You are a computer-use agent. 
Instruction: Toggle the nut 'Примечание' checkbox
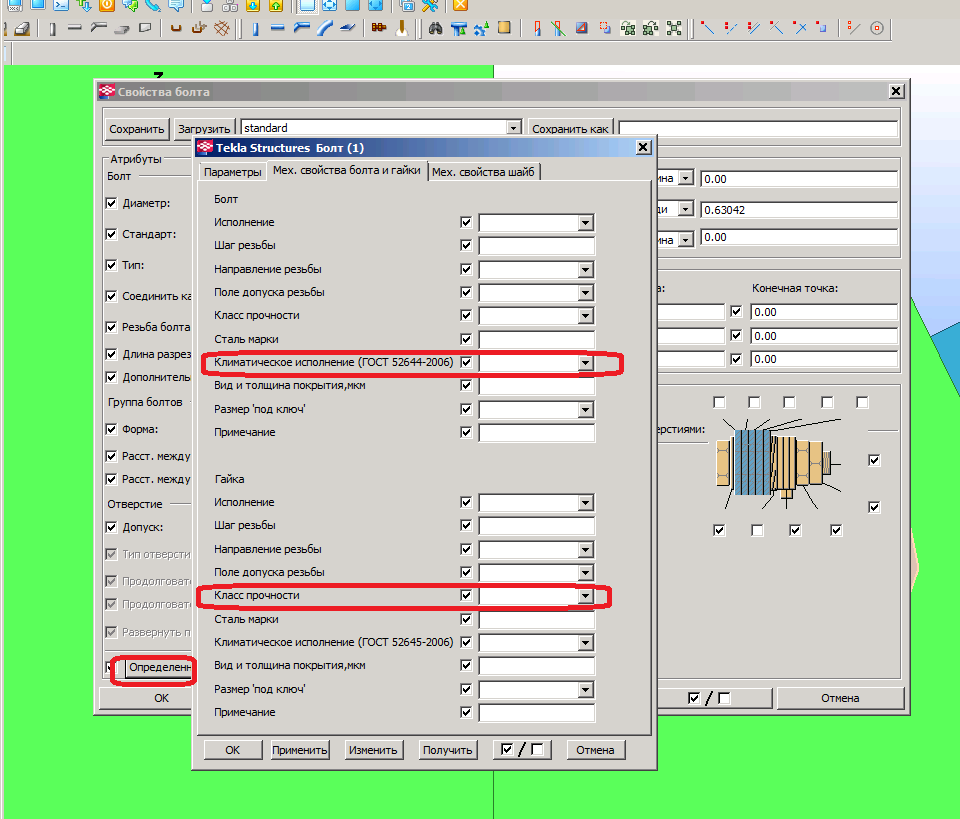[x=466, y=712]
